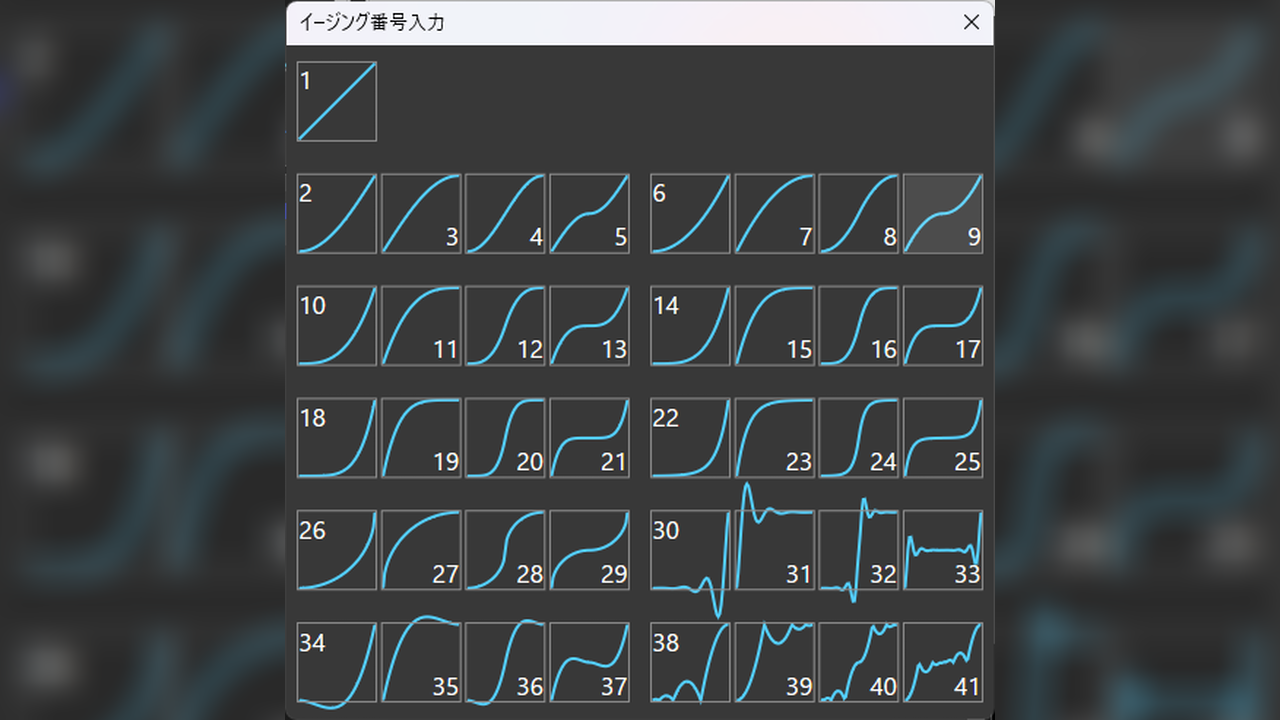Pick easing curve number 13
Viewport: 1280px width, 720px height.
point(589,325)
